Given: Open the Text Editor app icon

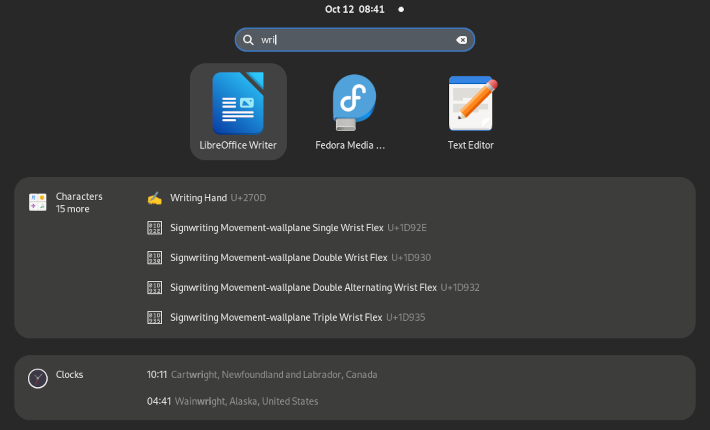Looking at the screenshot, I should coord(470,103).
